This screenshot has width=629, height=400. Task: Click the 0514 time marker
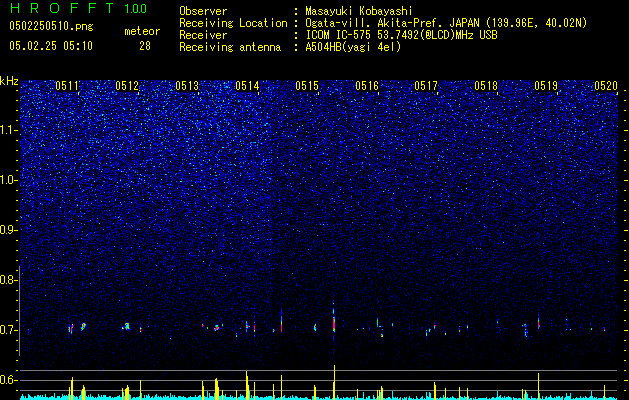pyautogui.click(x=247, y=86)
